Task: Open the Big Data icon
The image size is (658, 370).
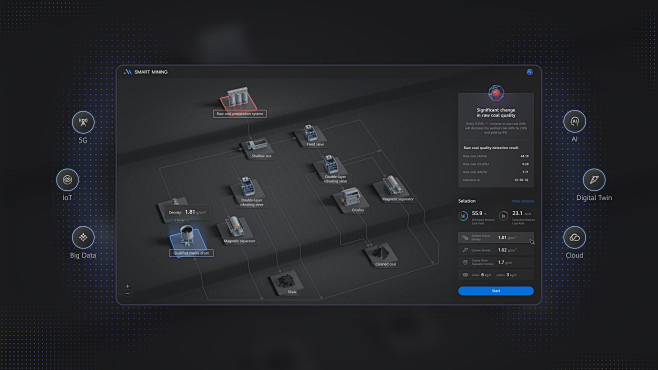Action: (x=83, y=237)
